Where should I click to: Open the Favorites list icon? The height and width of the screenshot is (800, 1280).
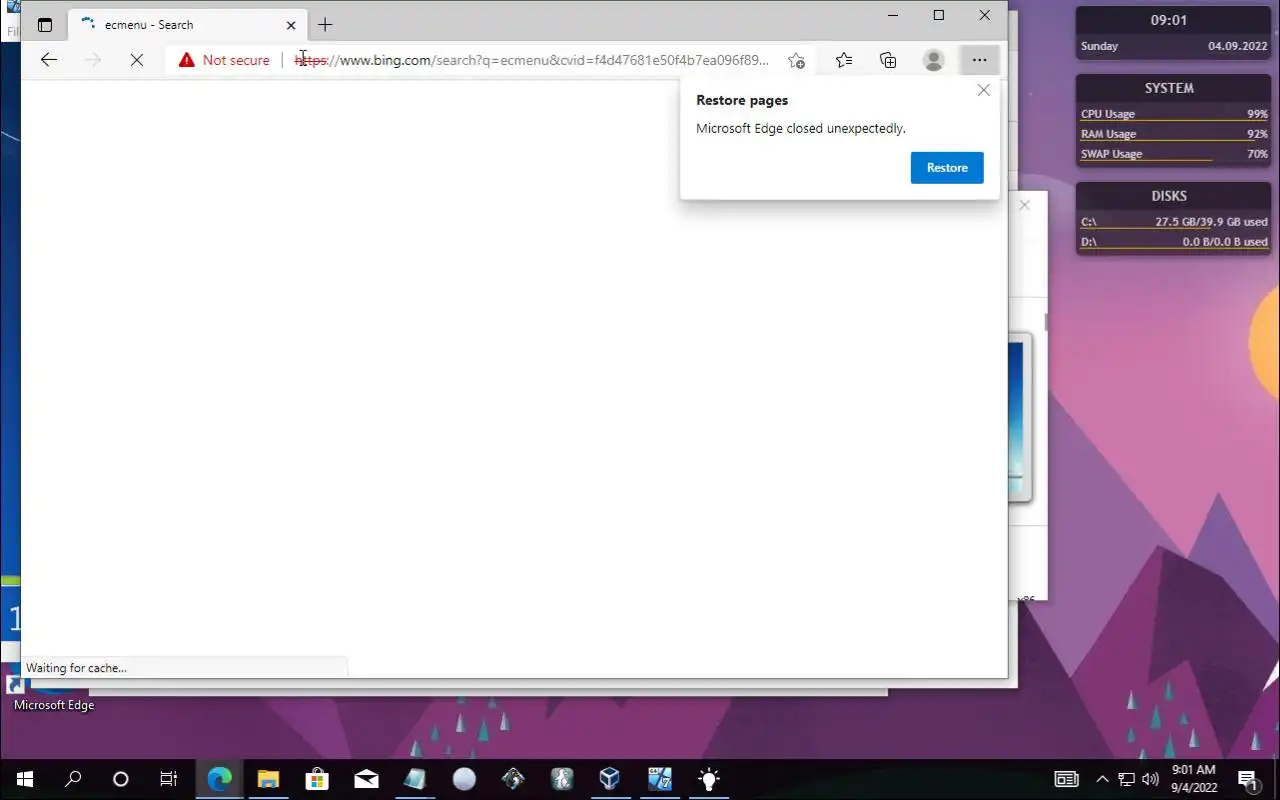click(844, 60)
